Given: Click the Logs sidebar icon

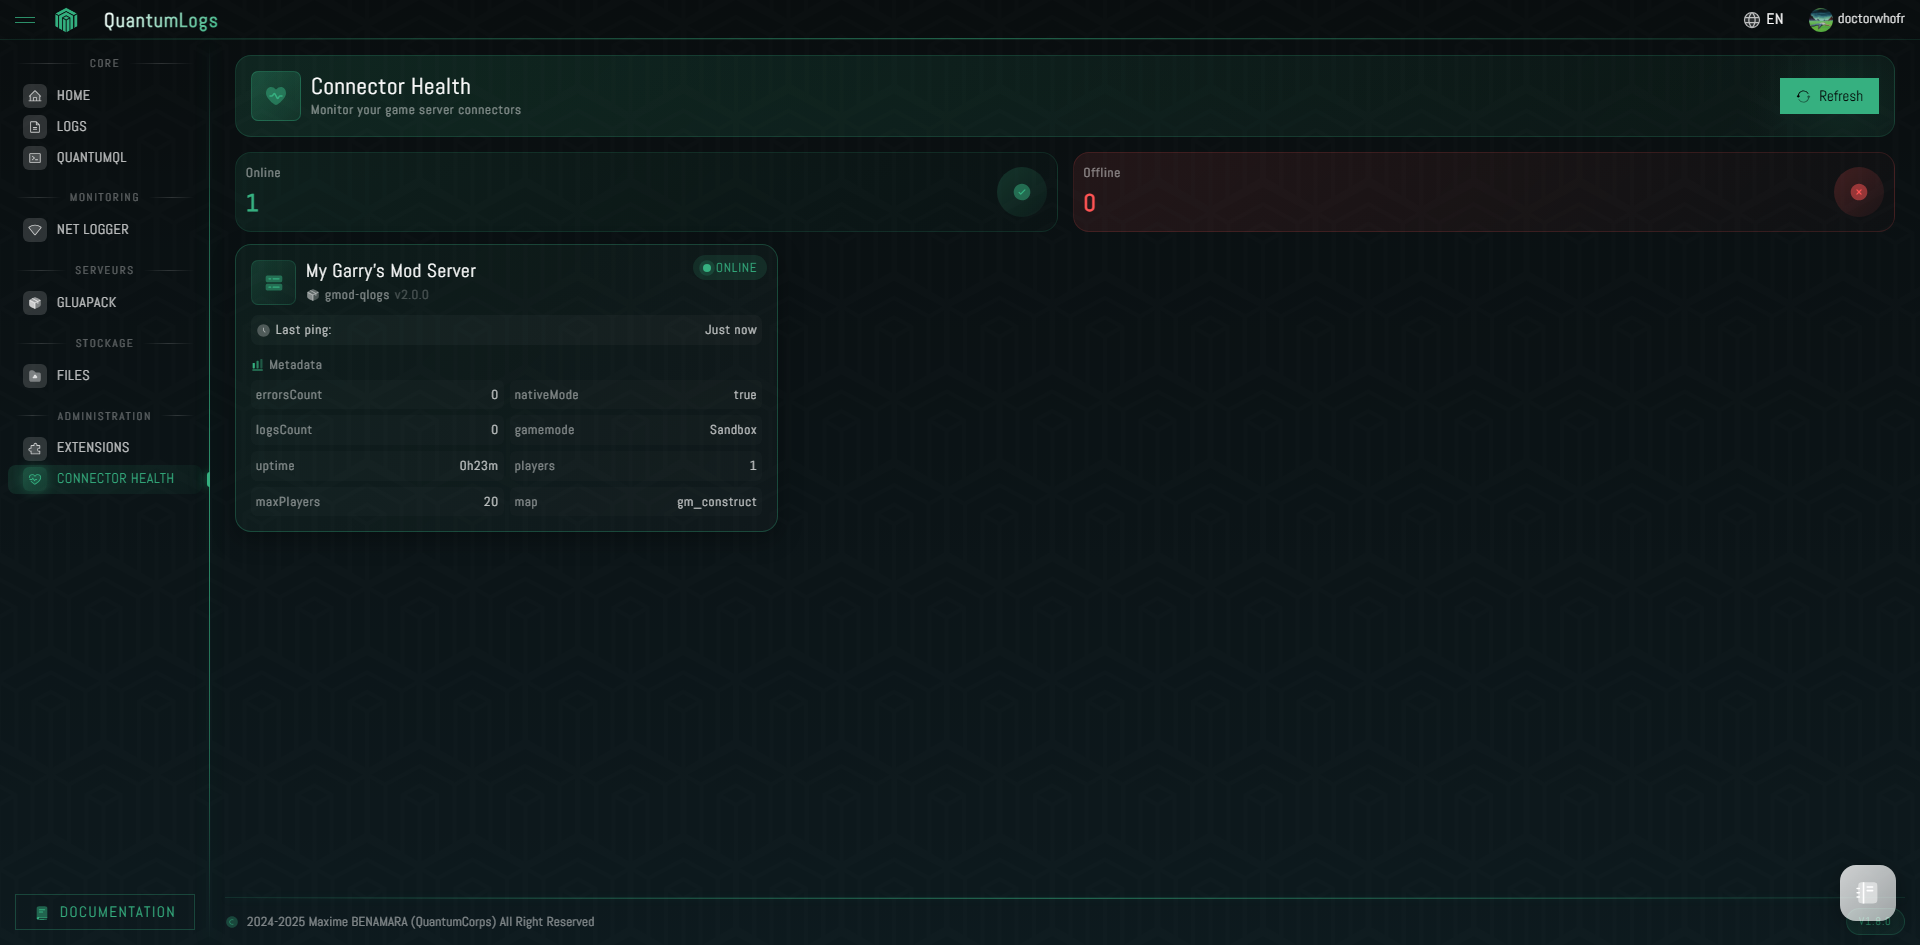Looking at the screenshot, I should point(35,127).
